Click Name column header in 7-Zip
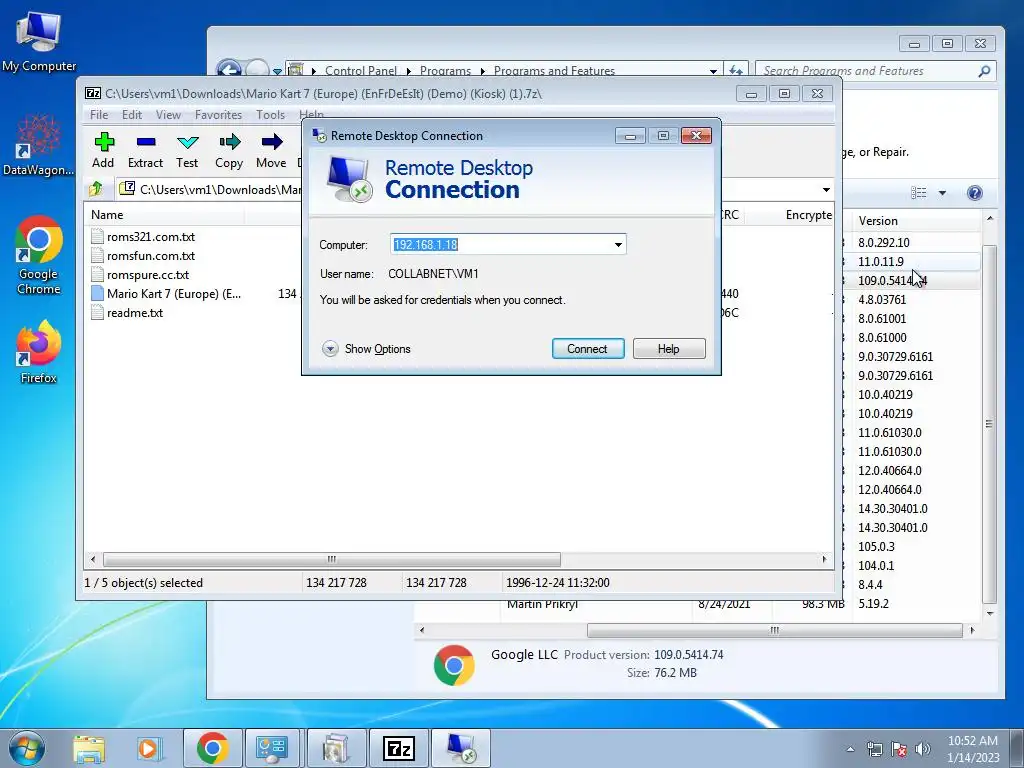1024x768 pixels. click(165, 215)
